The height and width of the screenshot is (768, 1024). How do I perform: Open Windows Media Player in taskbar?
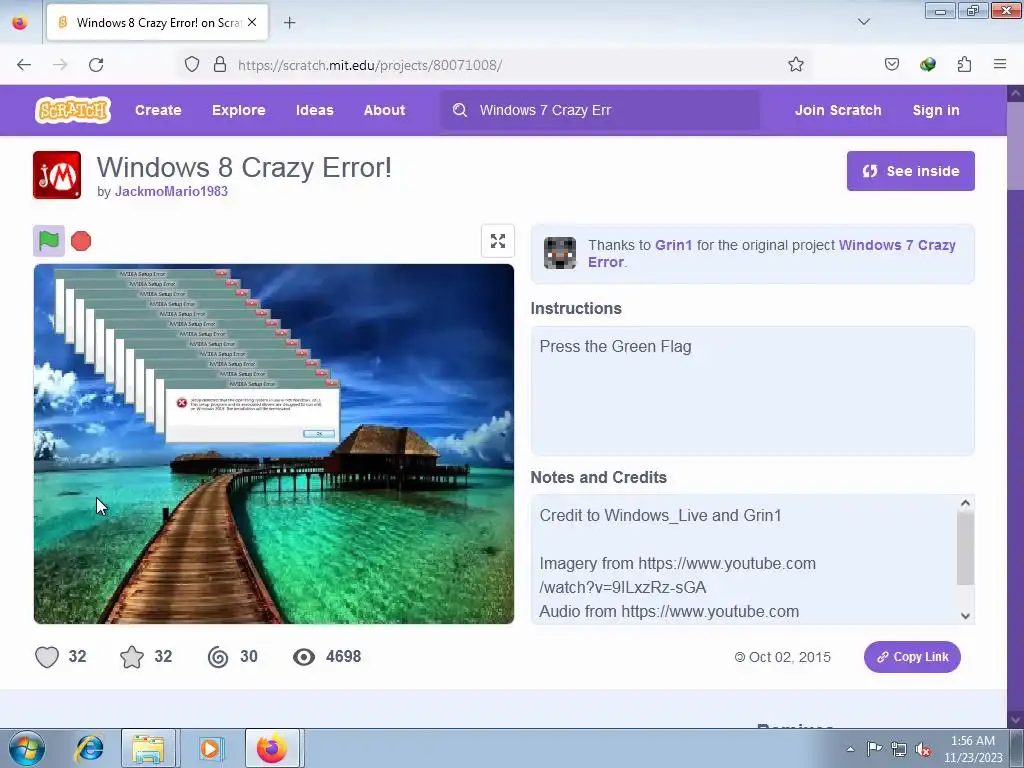(210, 748)
